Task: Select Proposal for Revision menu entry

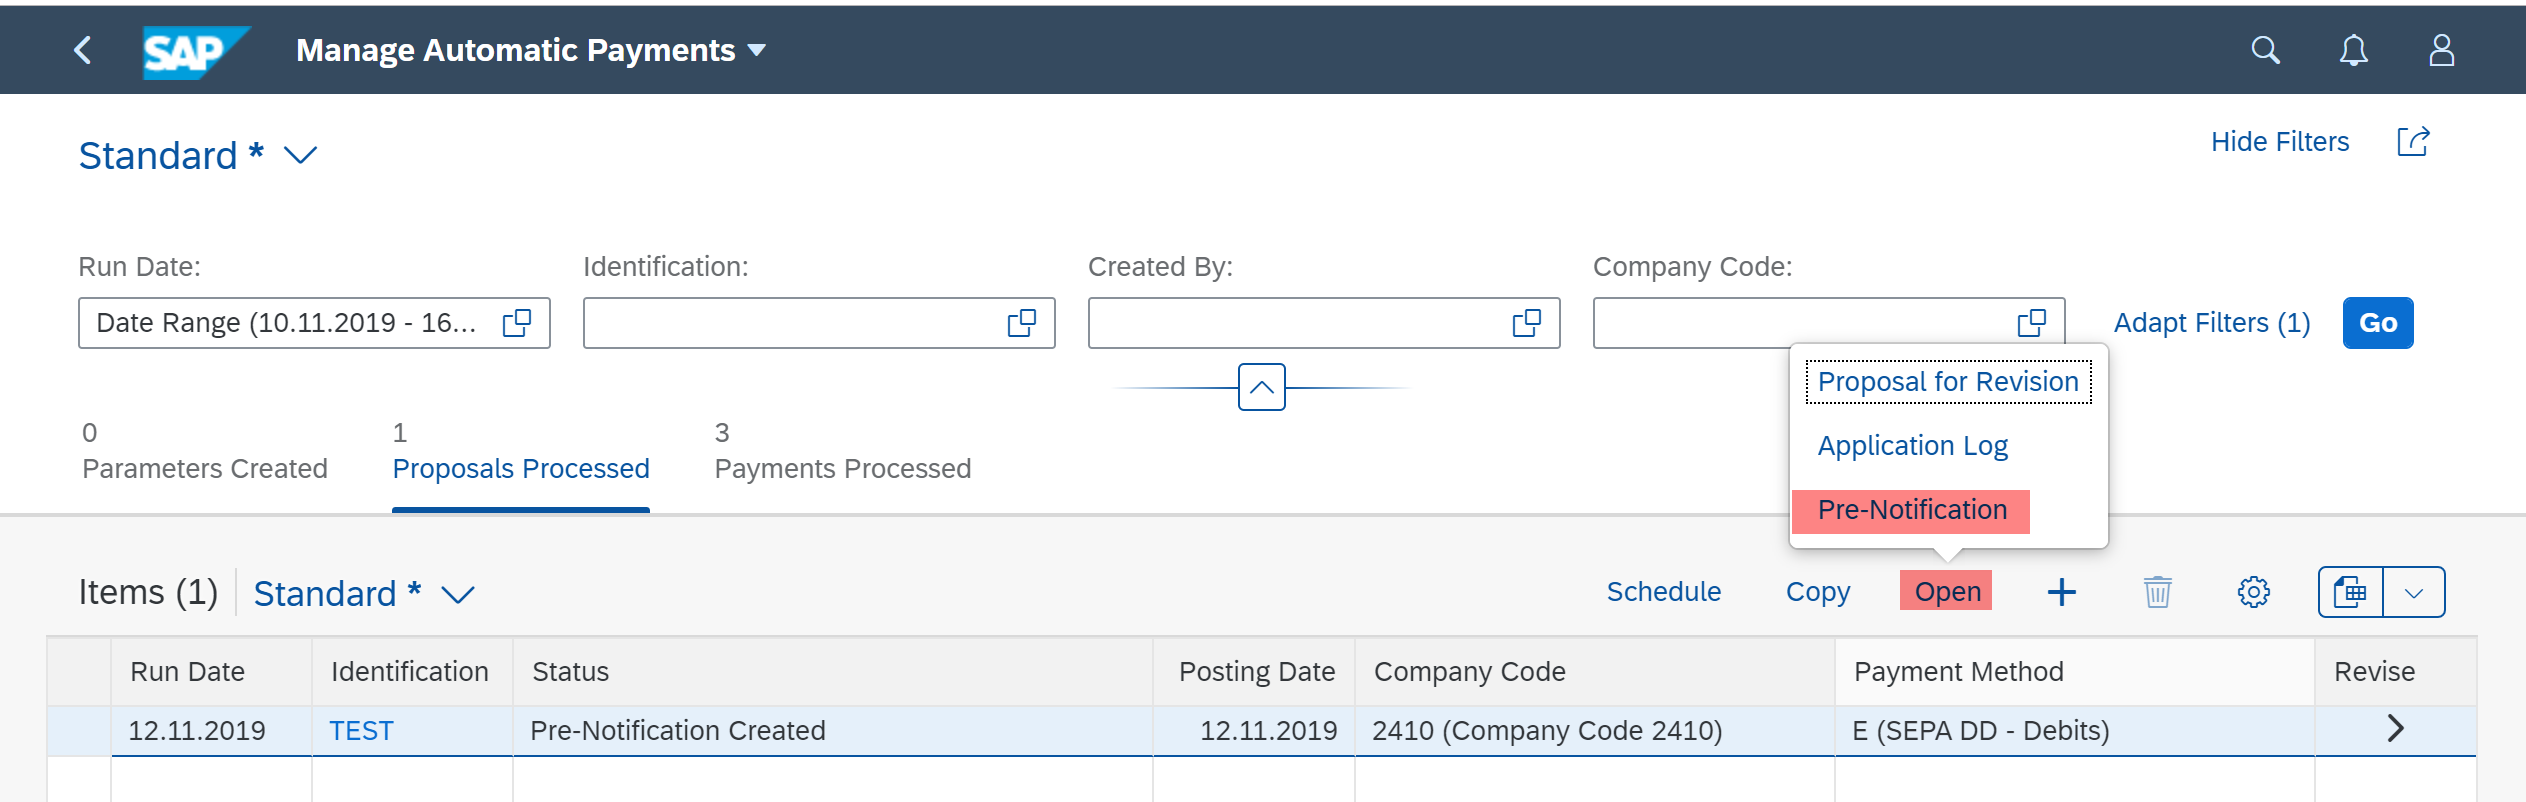Action: 1948,382
